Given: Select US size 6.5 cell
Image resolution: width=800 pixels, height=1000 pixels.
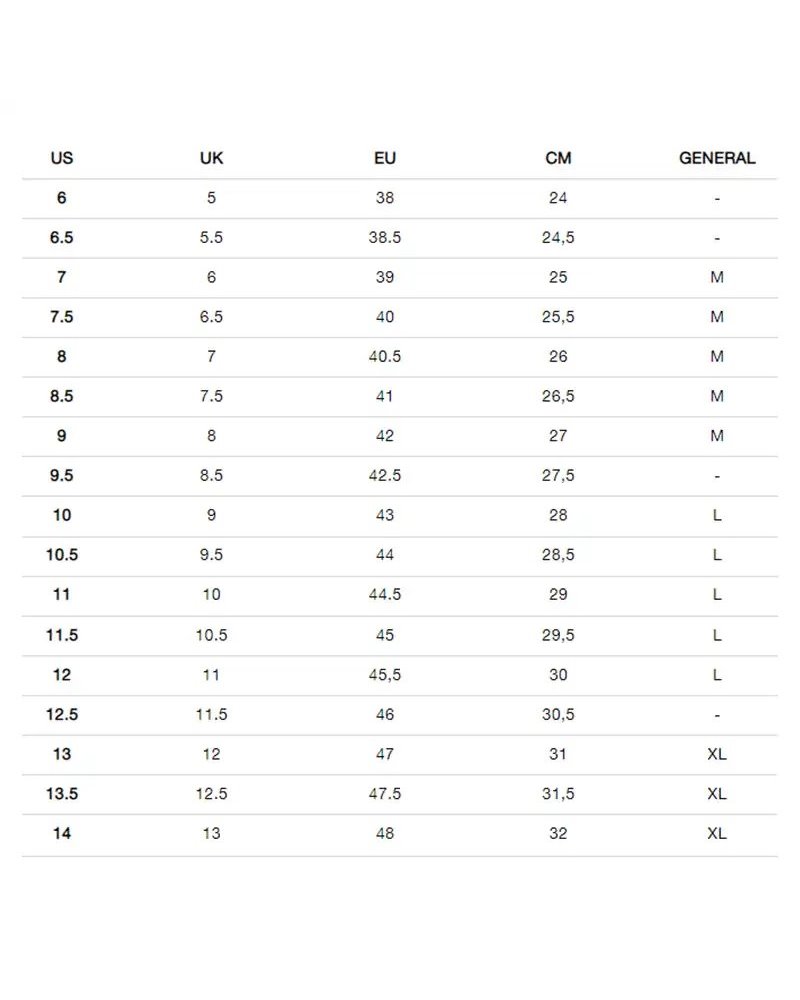Looking at the screenshot, I should [62, 237].
